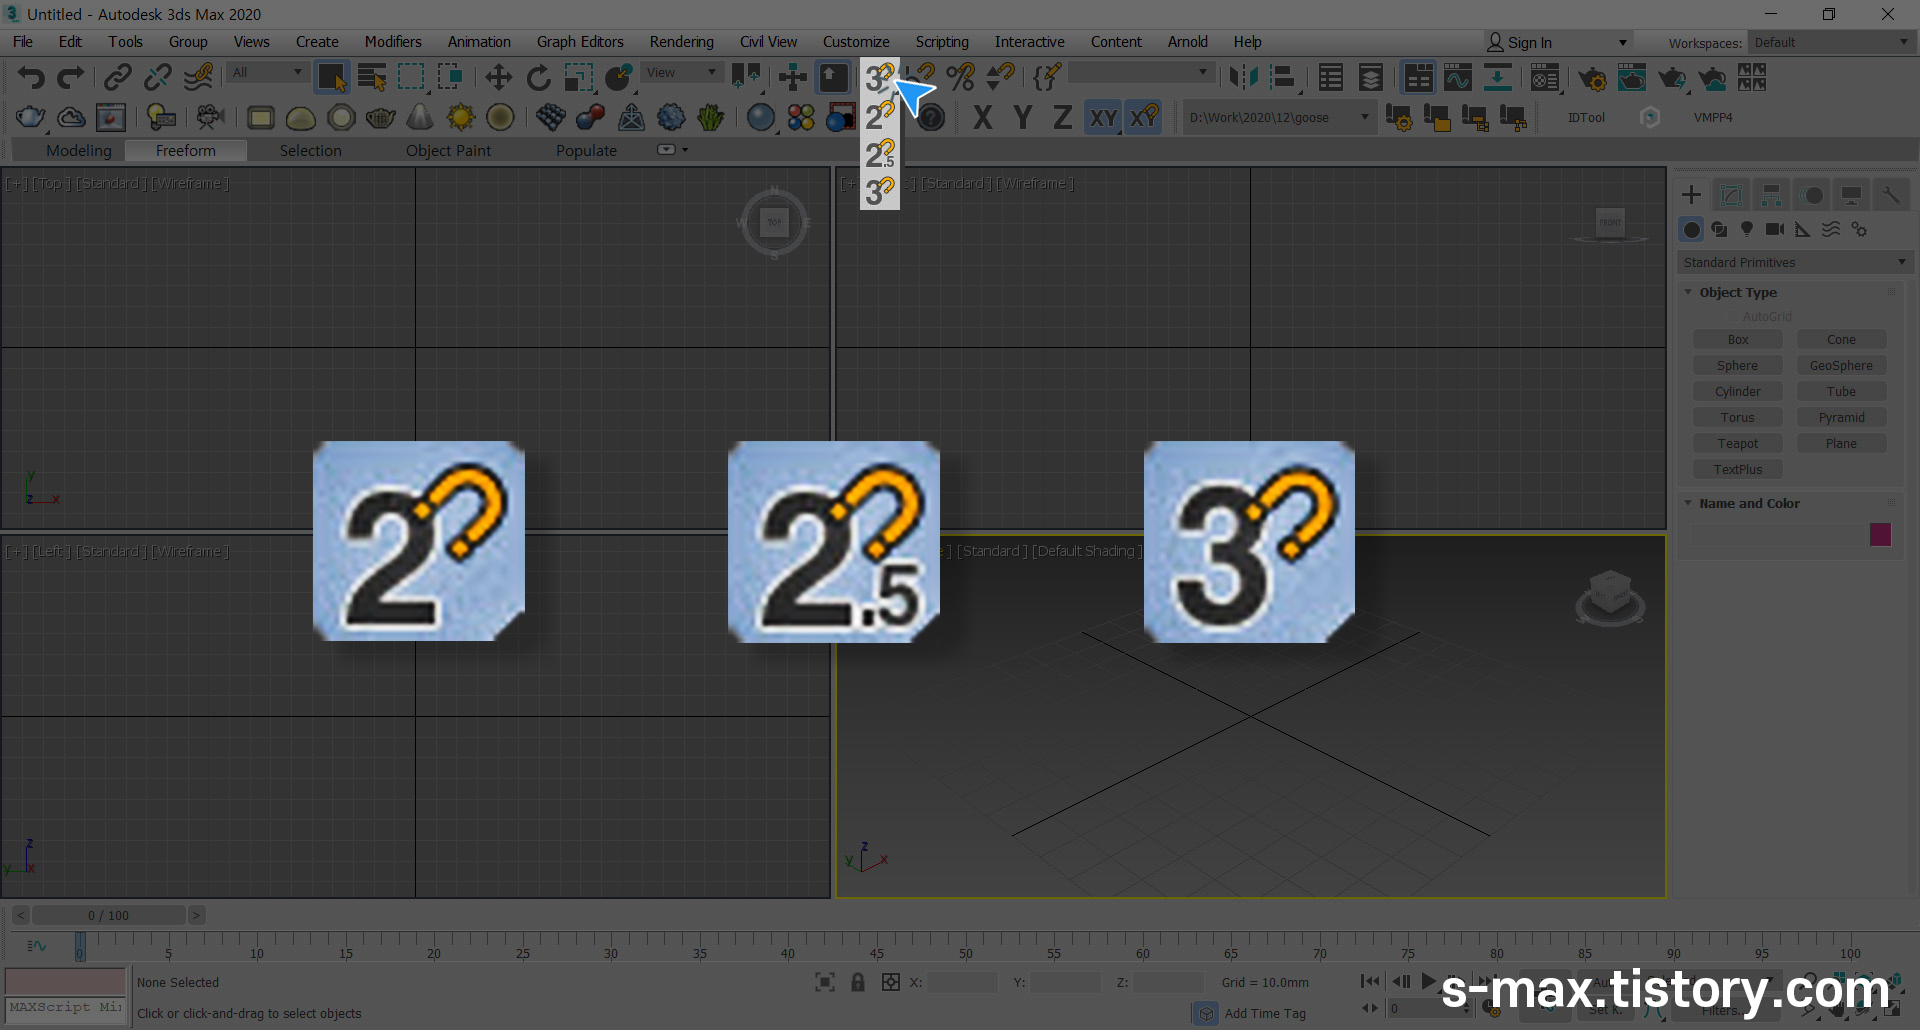
Task: Toggle snaps use axis constraints XY button
Action: click(1143, 117)
